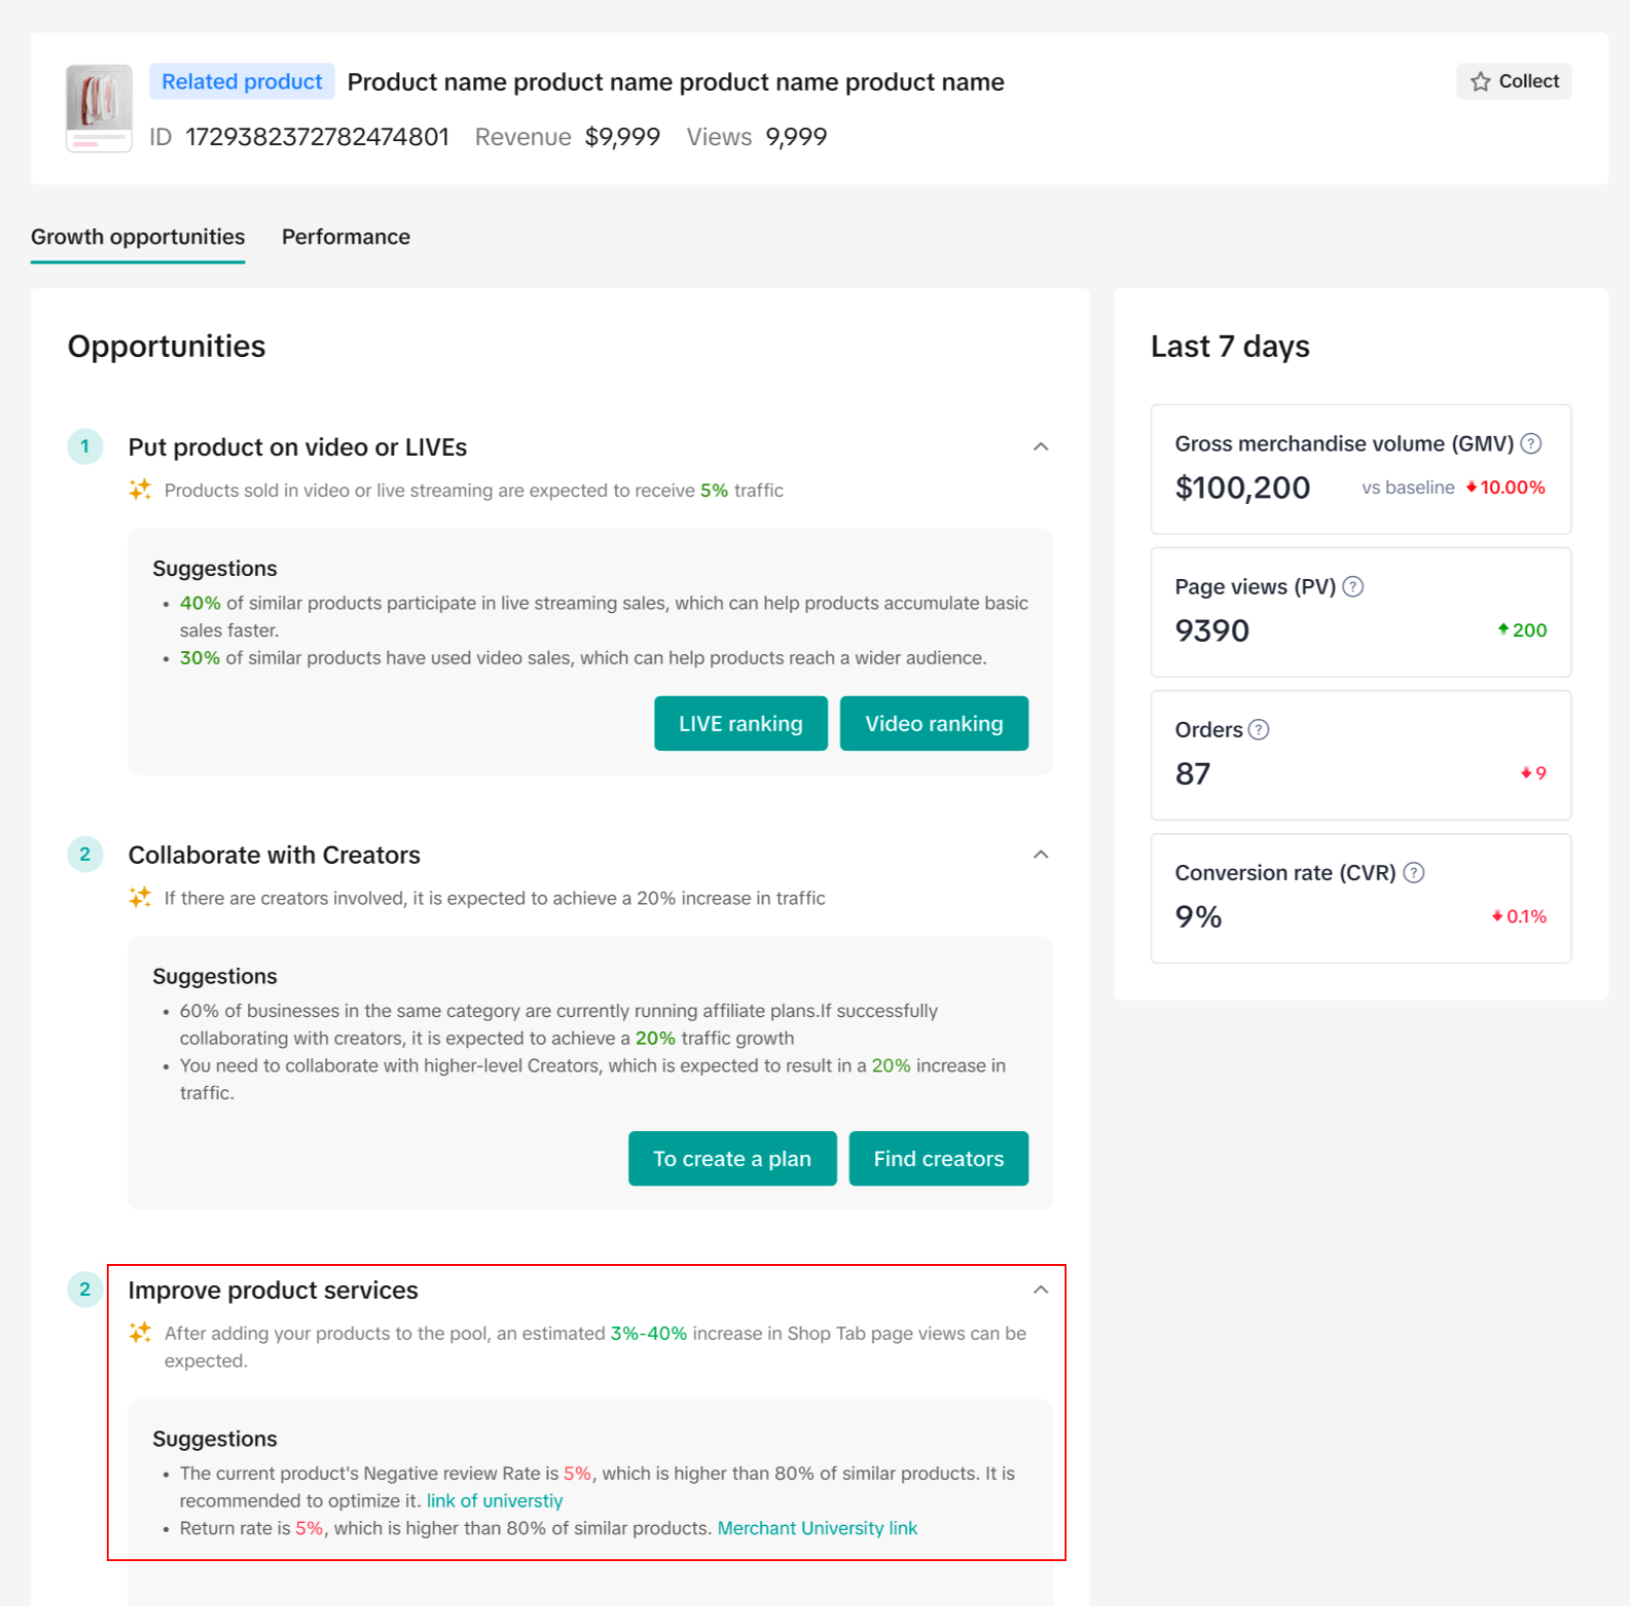The image size is (1630, 1606).
Task: Click the Find creators button
Action: [x=938, y=1158]
